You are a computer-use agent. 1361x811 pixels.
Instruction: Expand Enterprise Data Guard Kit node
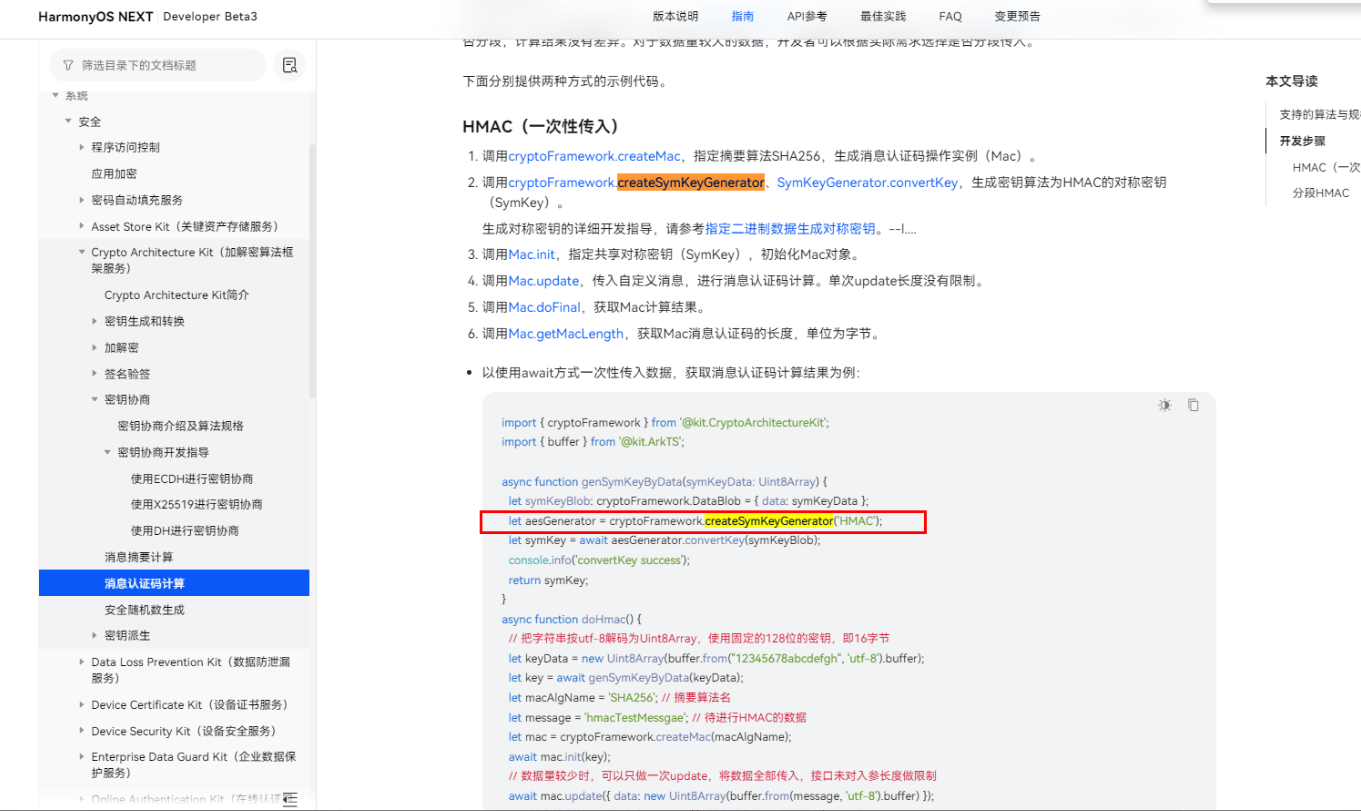[x=82, y=757]
